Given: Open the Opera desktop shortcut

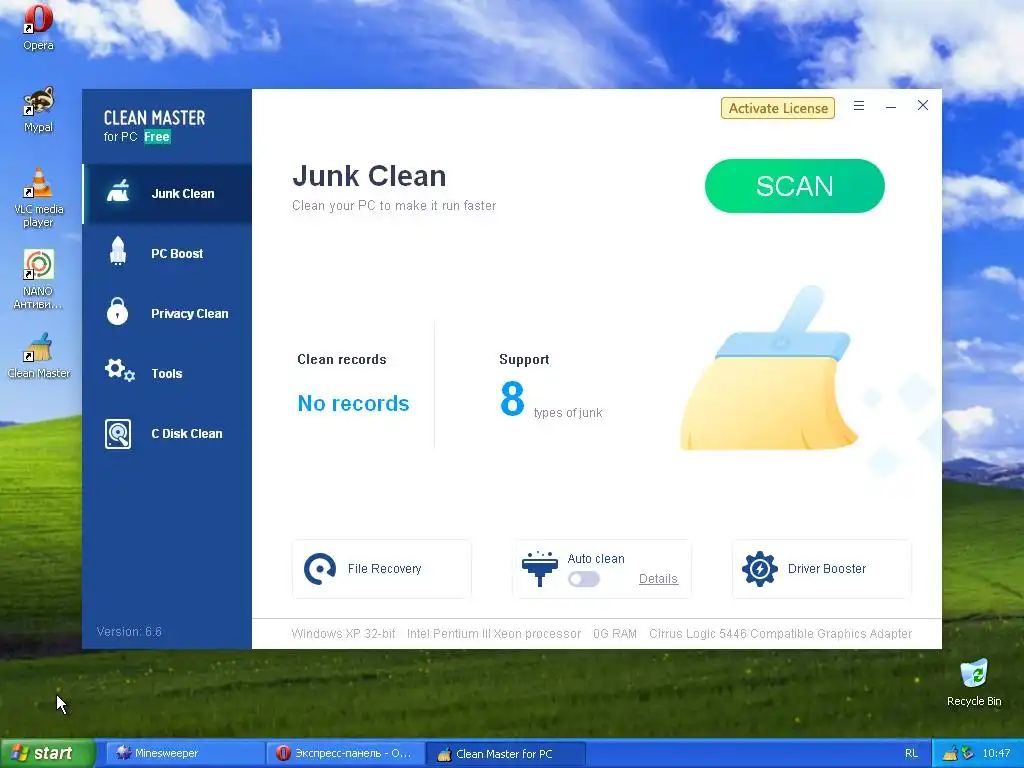Looking at the screenshot, I should pyautogui.click(x=38, y=27).
